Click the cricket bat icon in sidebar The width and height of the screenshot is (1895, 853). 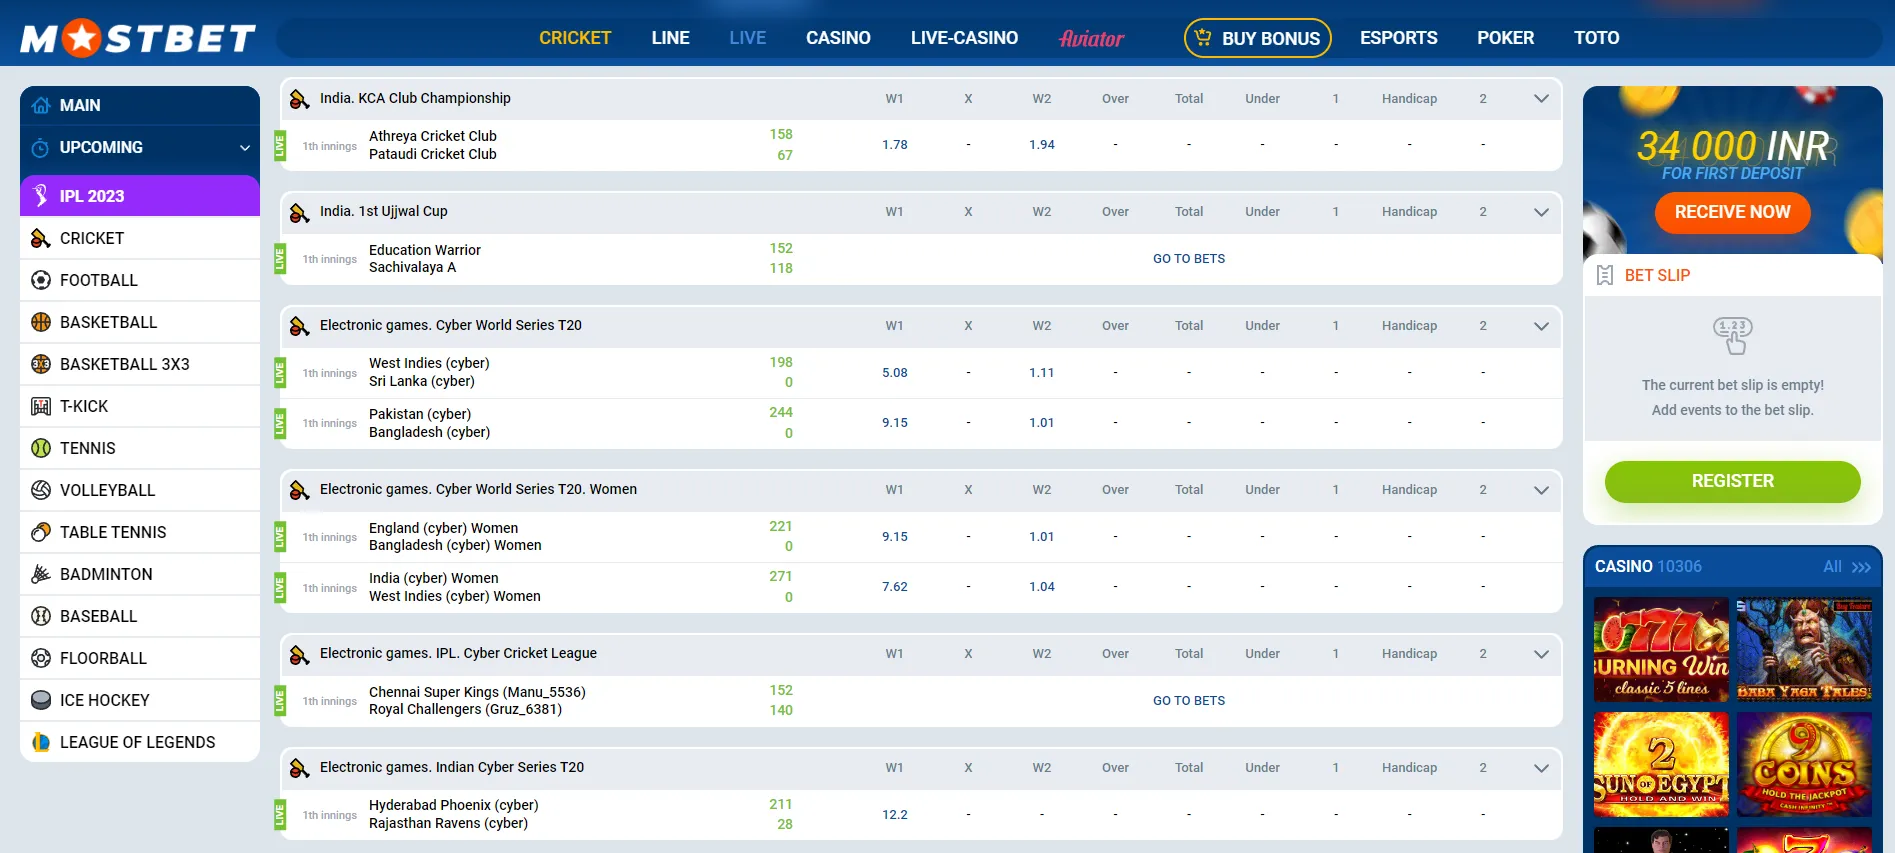pos(41,238)
